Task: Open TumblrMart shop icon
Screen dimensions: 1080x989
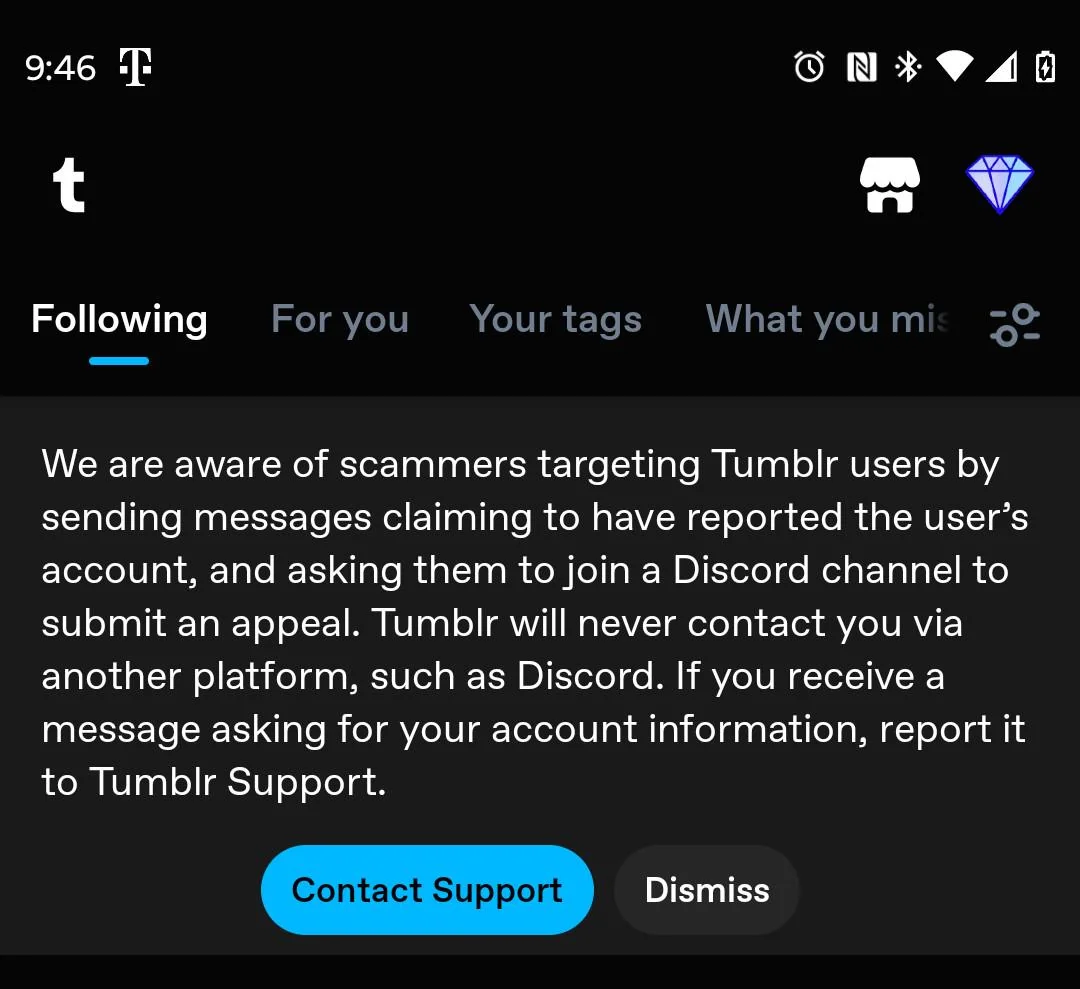Action: (890, 185)
